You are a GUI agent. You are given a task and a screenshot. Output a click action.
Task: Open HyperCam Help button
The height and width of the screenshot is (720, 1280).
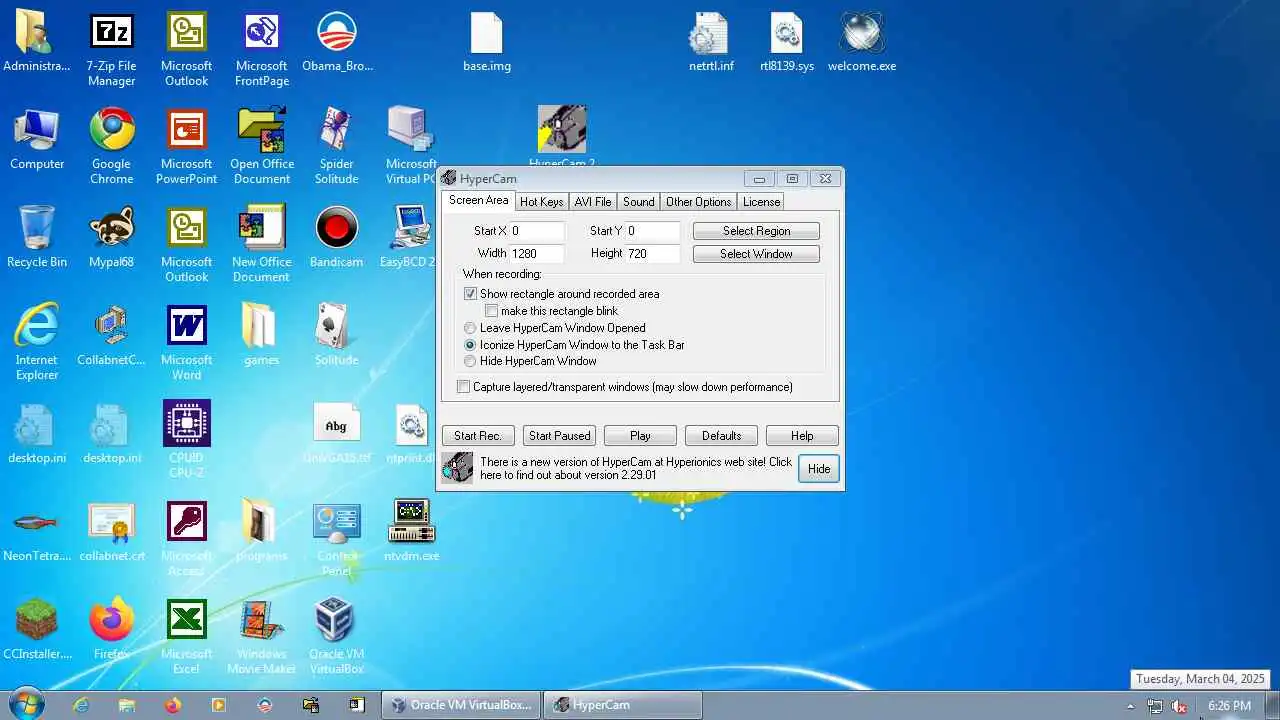pyautogui.click(x=802, y=436)
